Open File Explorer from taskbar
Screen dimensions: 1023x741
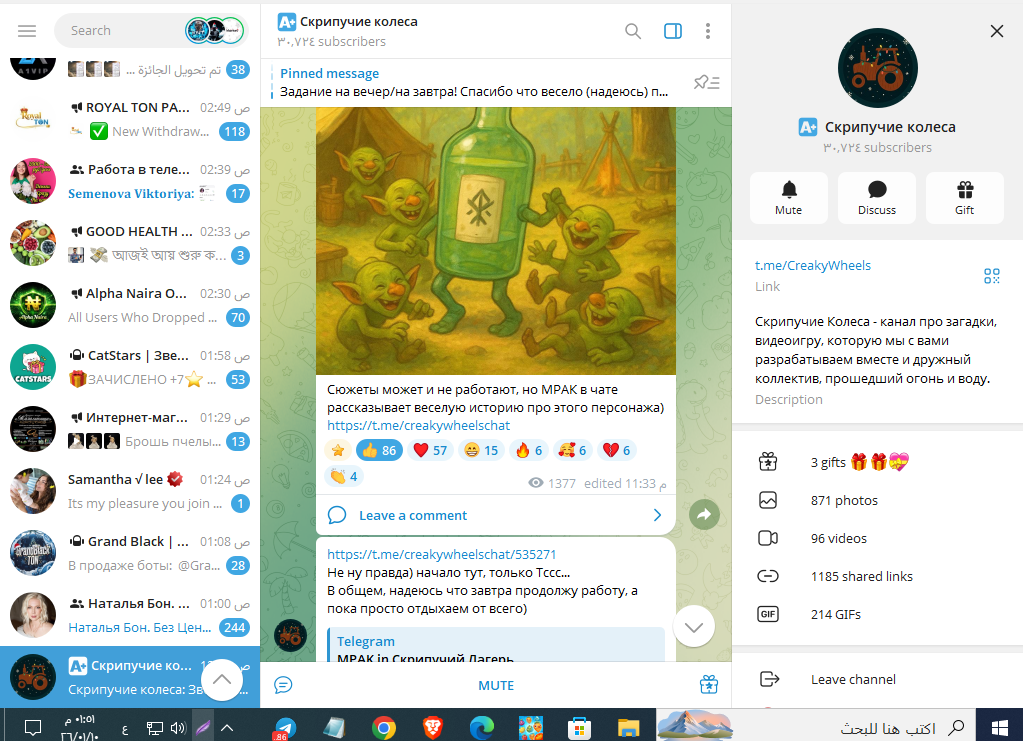click(x=628, y=727)
